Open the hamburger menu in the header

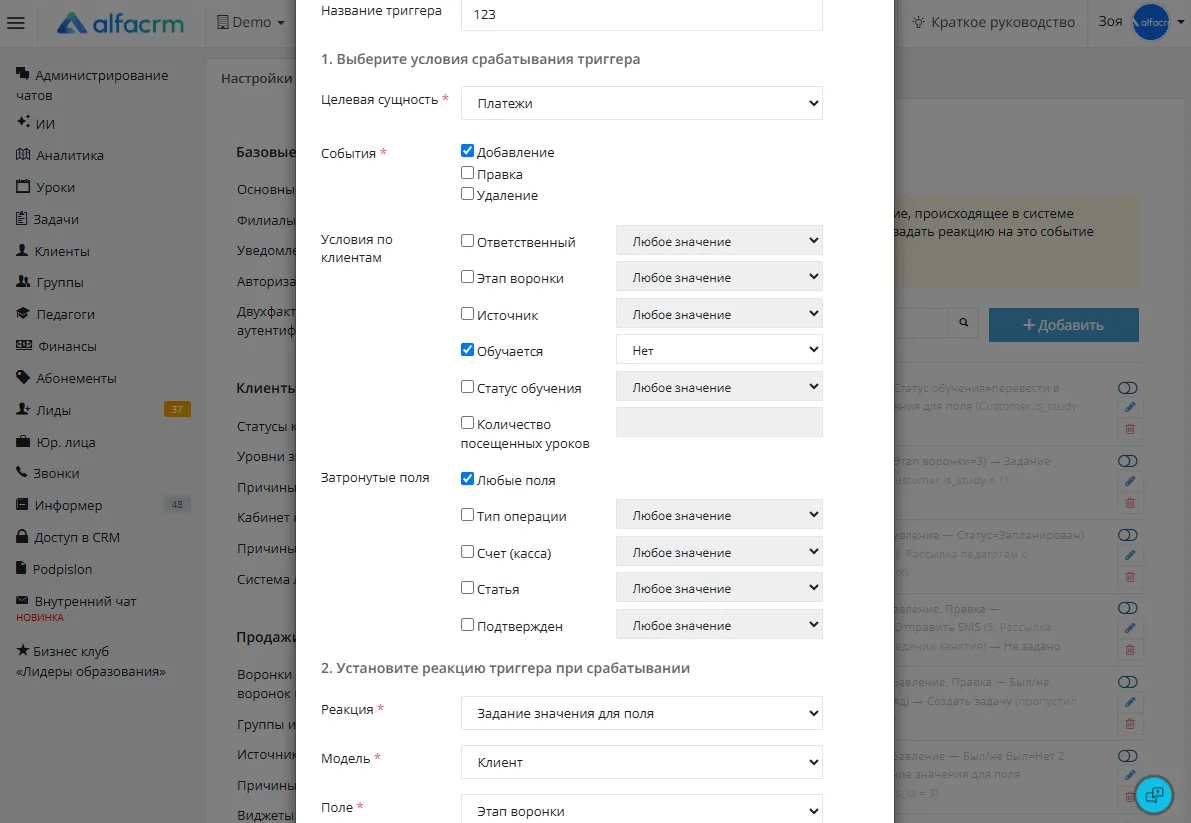(x=16, y=23)
